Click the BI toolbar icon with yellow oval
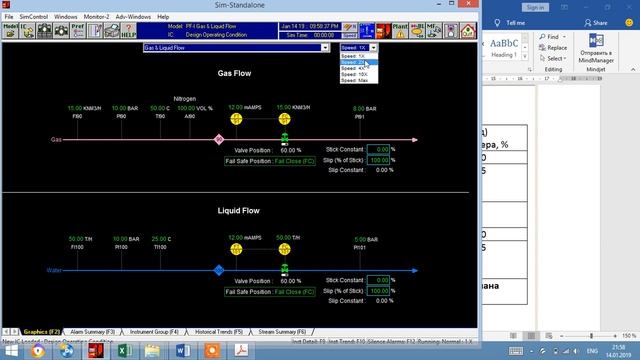The height and width of the screenshot is (360, 640). (417, 31)
